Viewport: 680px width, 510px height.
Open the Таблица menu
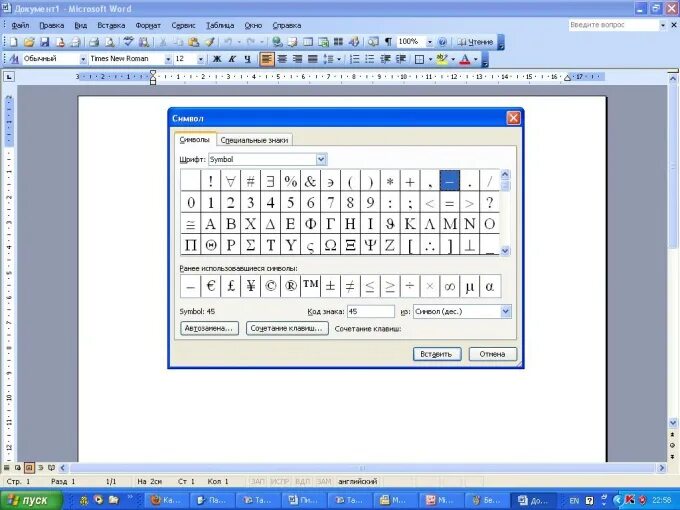pos(220,26)
